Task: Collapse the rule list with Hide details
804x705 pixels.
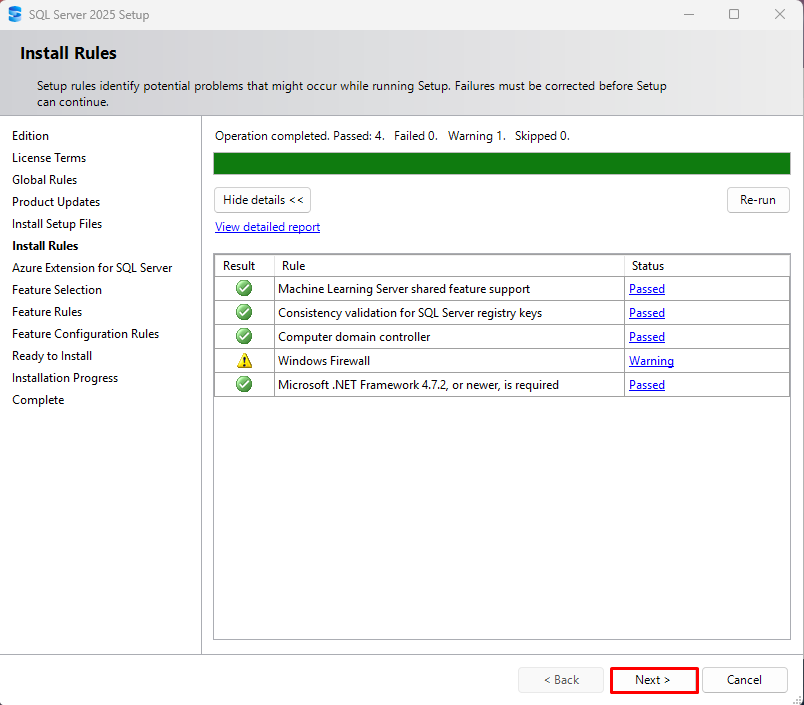Action: (x=263, y=200)
